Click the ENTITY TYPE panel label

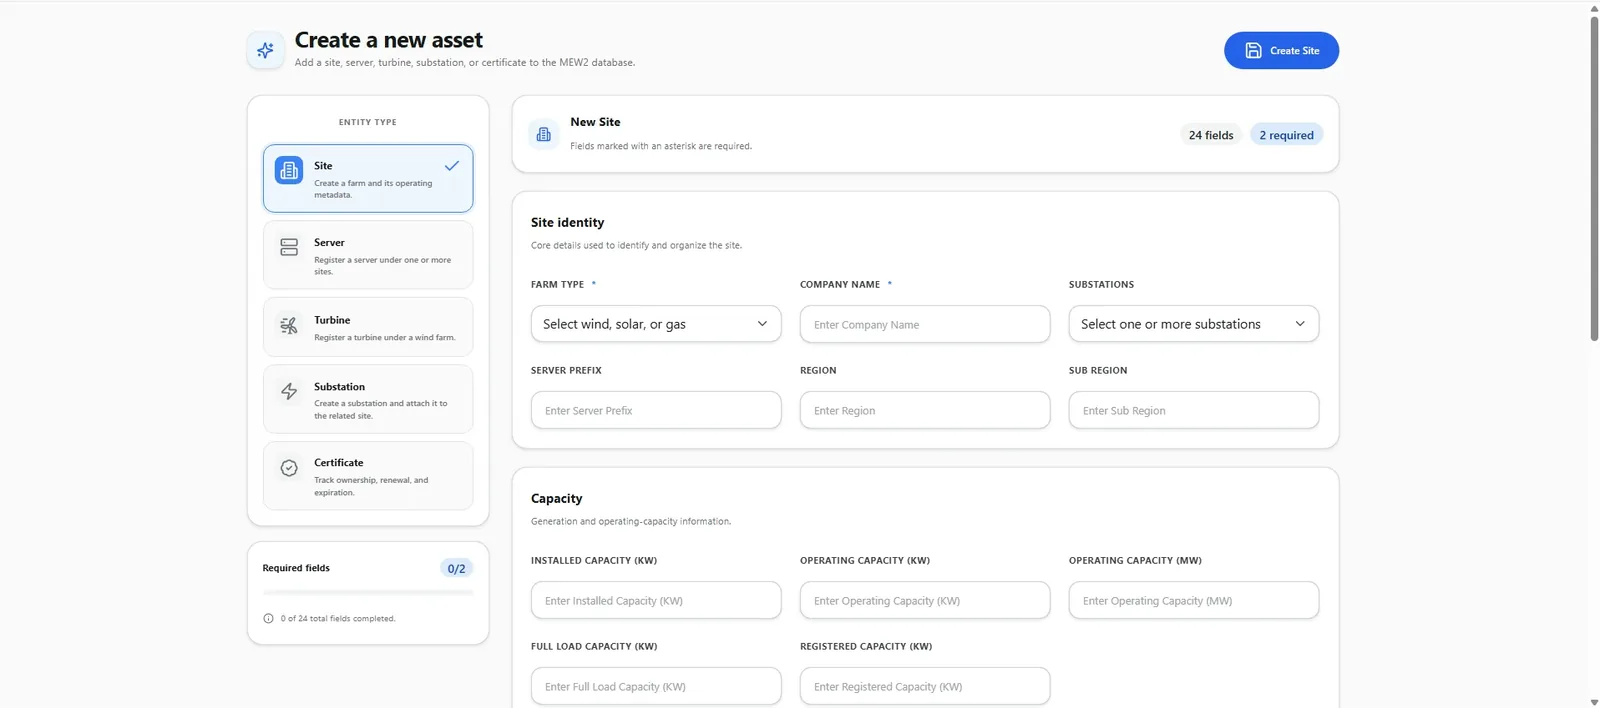(x=368, y=122)
